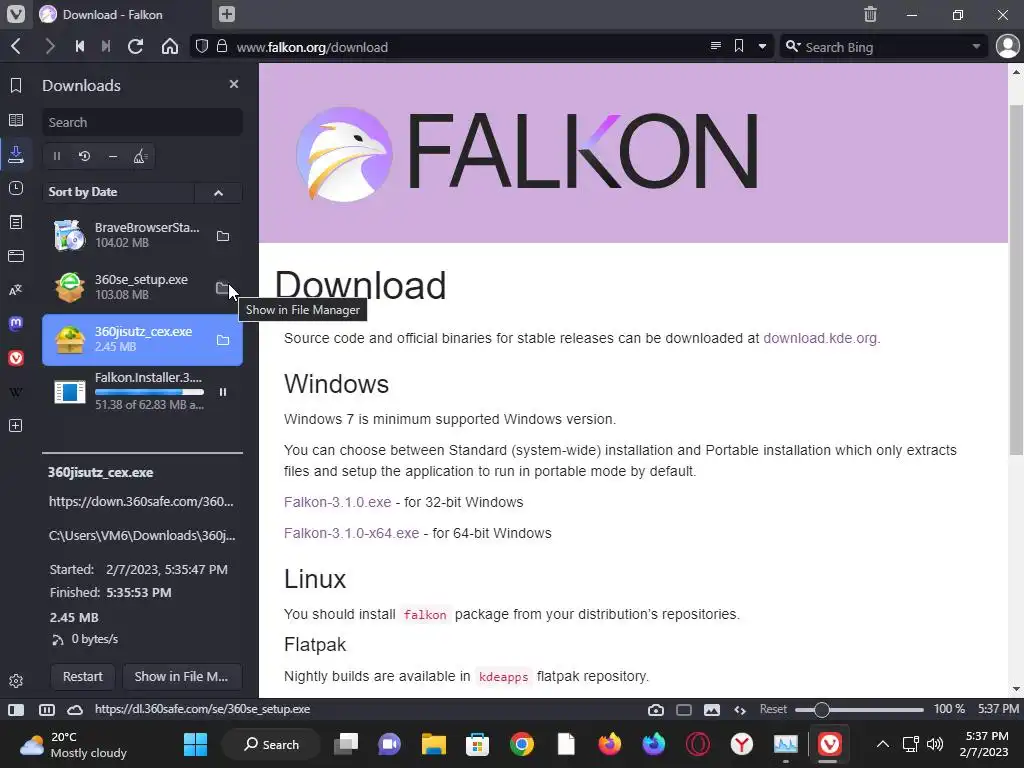Toggle the side panel in status bar
This screenshot has height=768, width=1024.
click(x=16, y=709)
